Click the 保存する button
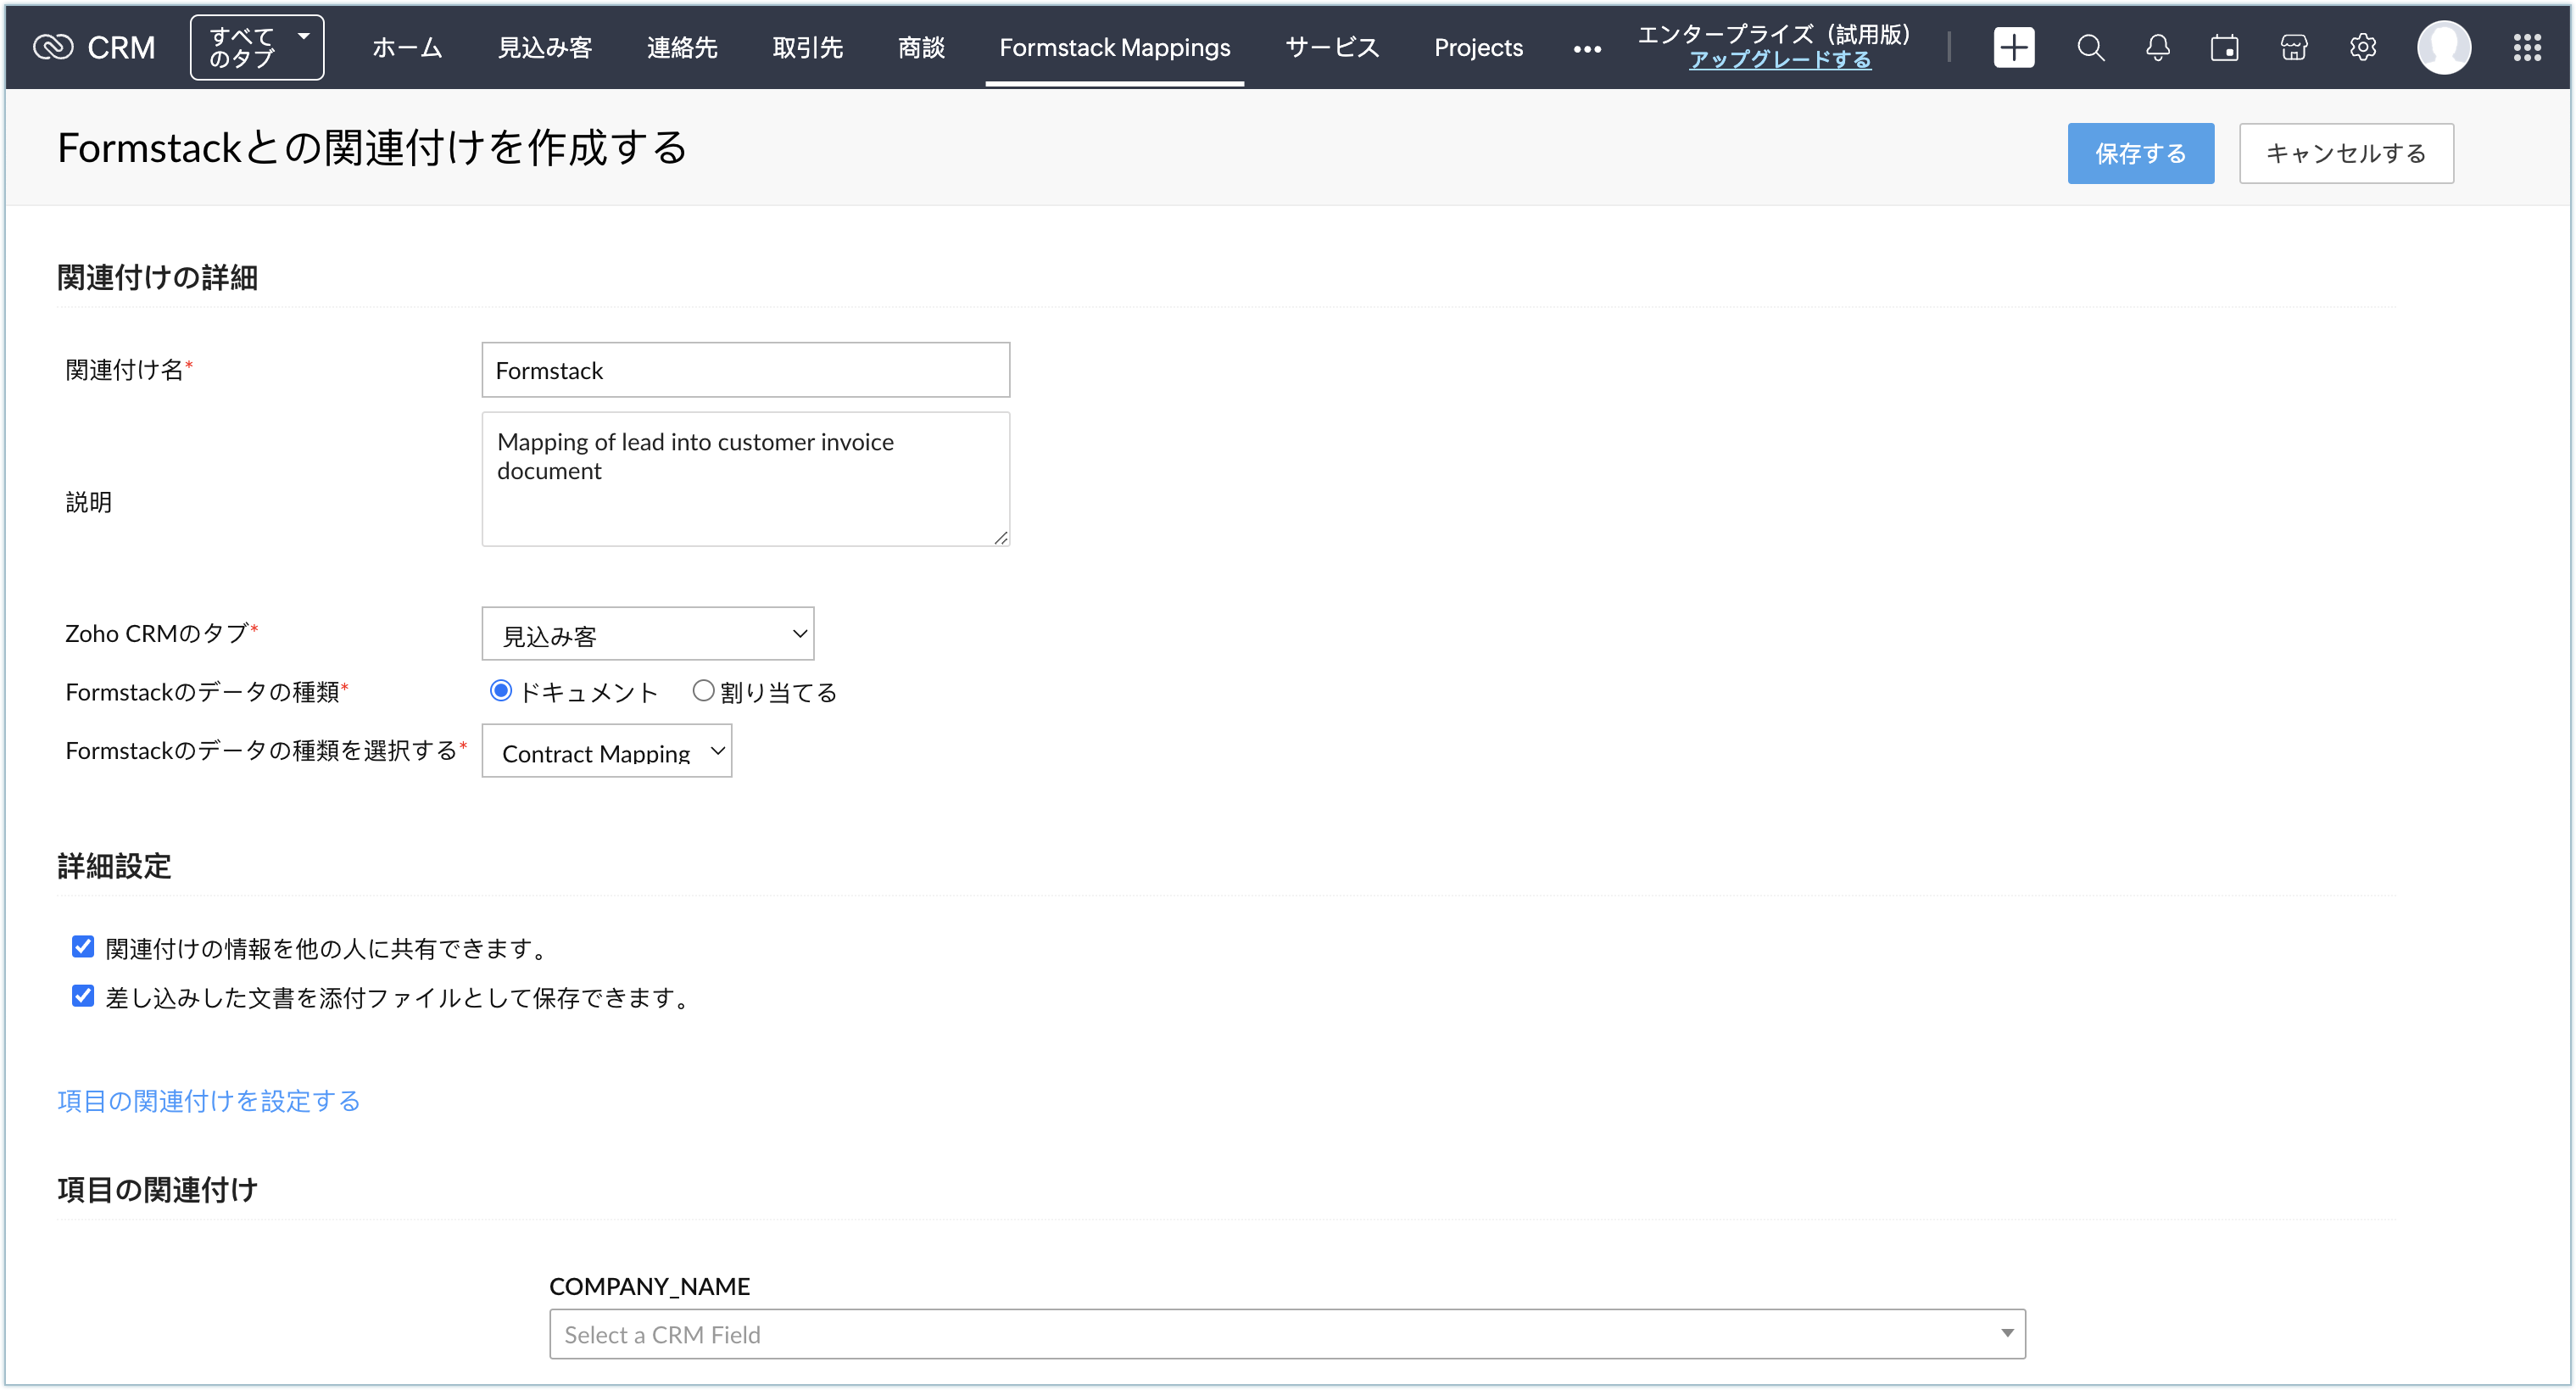2576x1390 pixels. 2141,153
